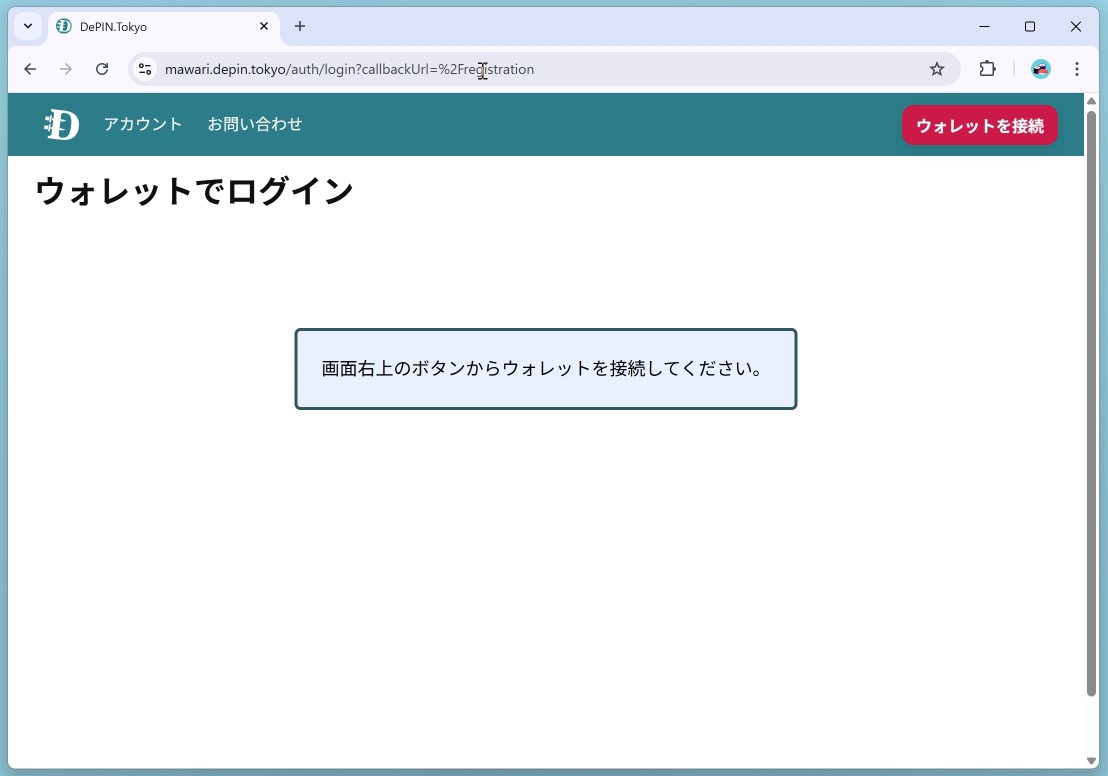This screenshot has height=776, width=1108.
Task: Close the DePIN.Tokyo tab
Action: coord(264,26)
